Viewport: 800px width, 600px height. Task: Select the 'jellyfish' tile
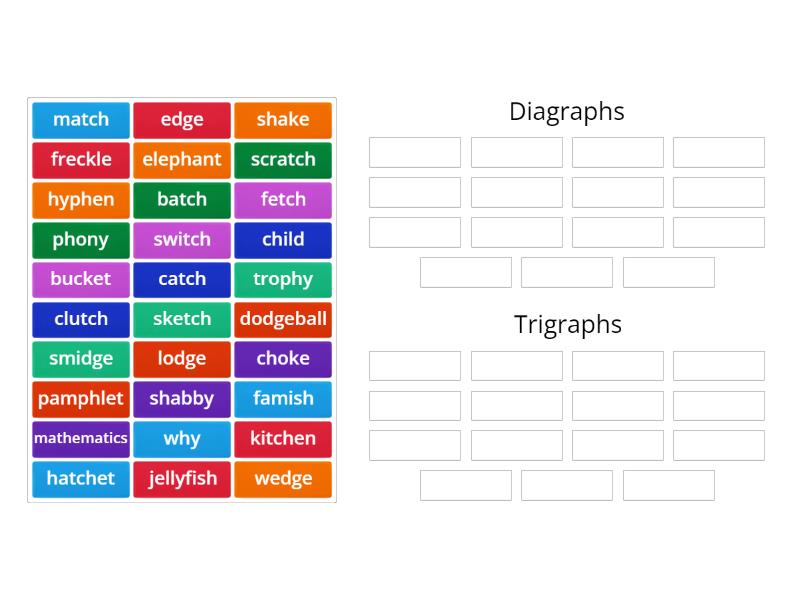coord(182,479)
